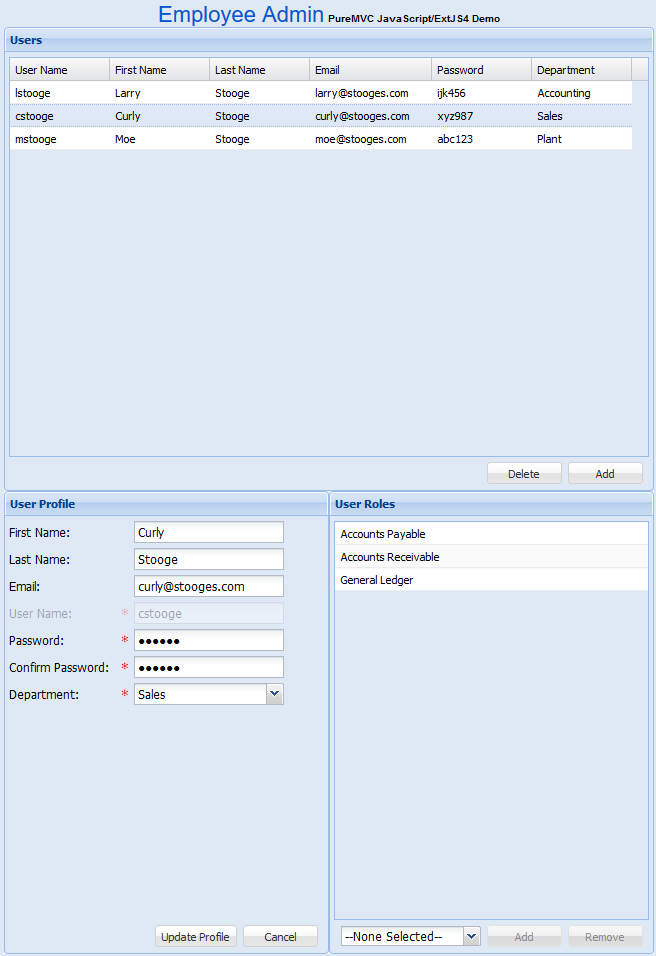
Task: Focus the Password field
Action: coord(209,640)
